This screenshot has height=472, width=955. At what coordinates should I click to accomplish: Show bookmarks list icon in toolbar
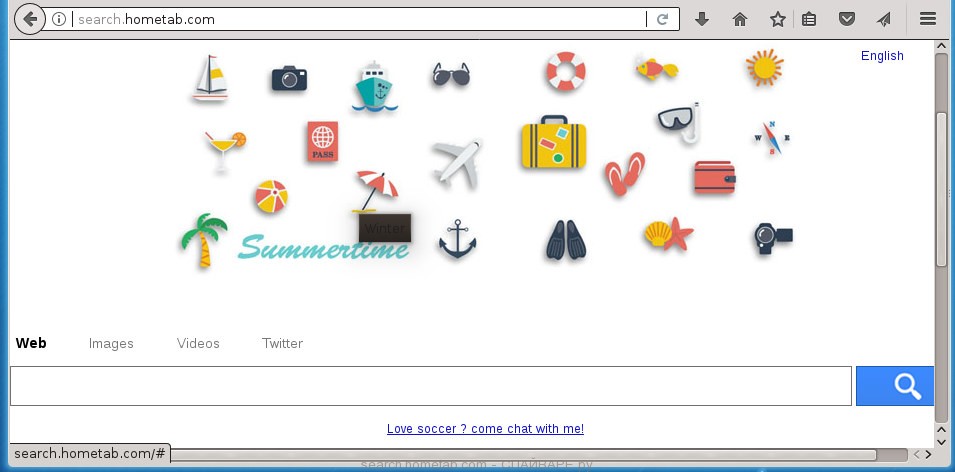click(809, 19)
